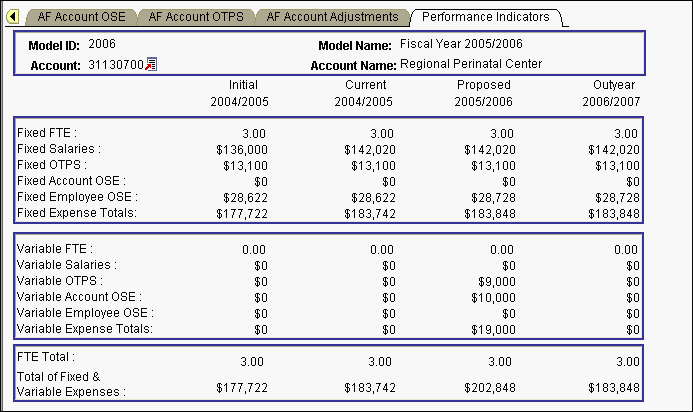The width and height of the screenshot is (693, 412).
Task: Select the Model Name Fiscal Year 2005/2006 text
Action: (x=461, y=45)
